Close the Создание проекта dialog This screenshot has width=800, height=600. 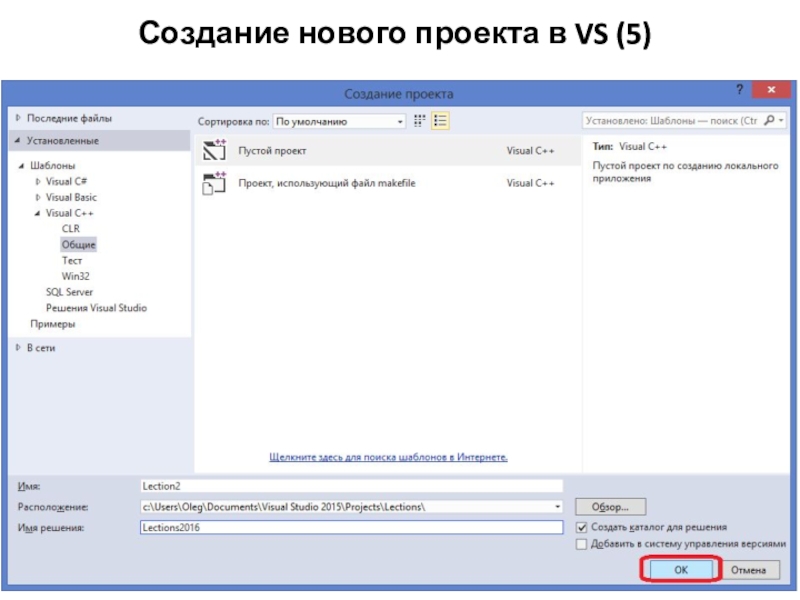click(x=771, y=90)
